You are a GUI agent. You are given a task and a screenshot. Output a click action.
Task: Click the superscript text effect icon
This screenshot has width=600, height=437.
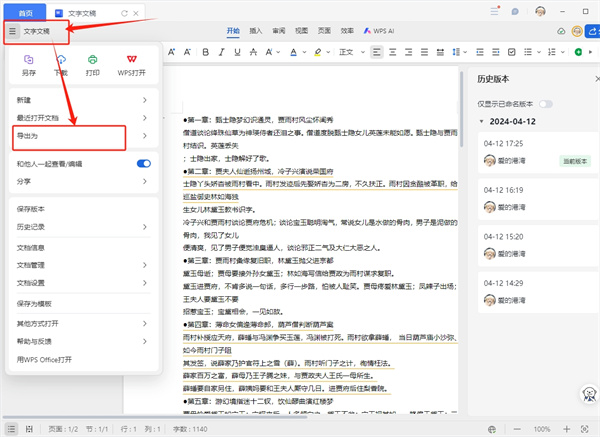pos(269,52)
